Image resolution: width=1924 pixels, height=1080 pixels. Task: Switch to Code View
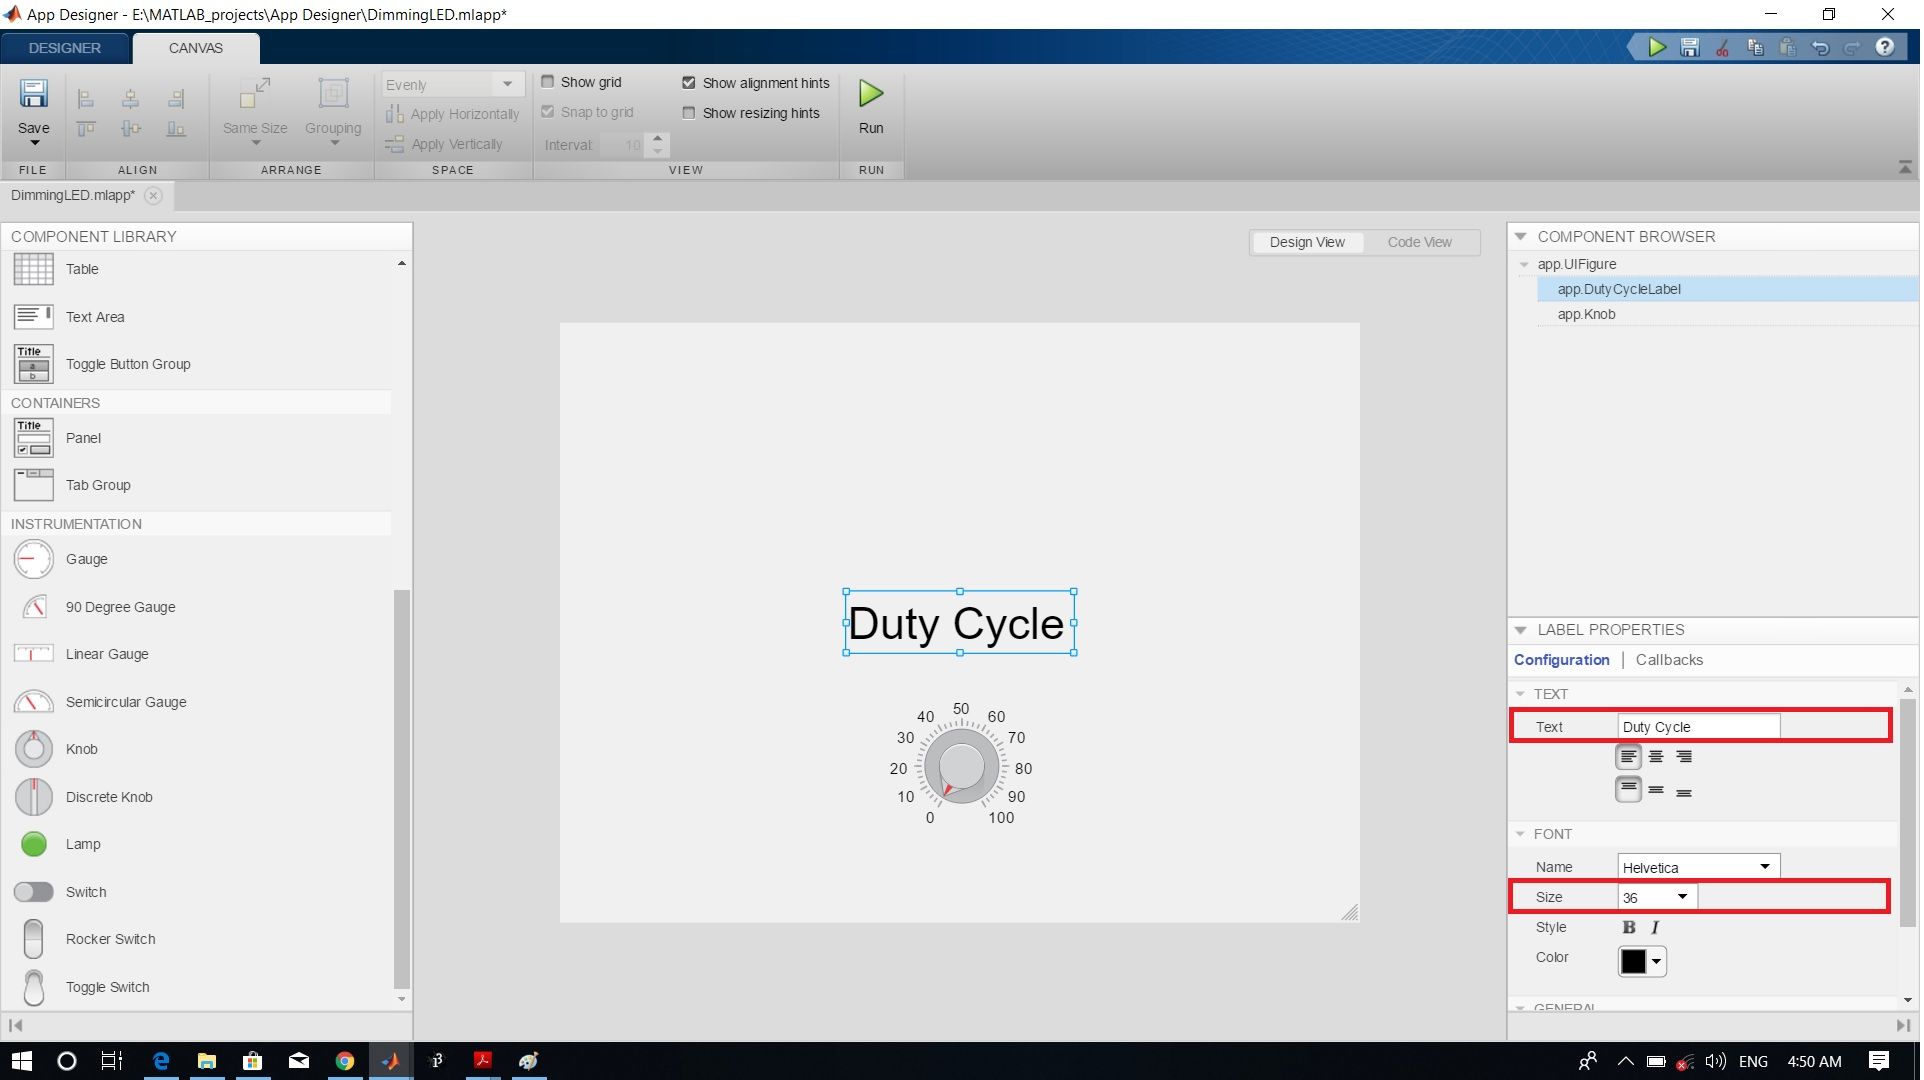1419,242
